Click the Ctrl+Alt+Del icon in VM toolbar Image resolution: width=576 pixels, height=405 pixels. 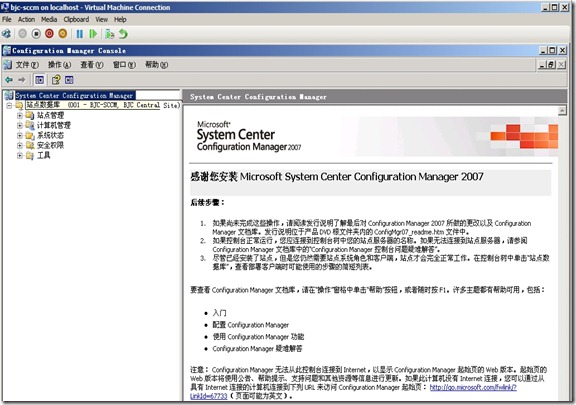point(7,34)
